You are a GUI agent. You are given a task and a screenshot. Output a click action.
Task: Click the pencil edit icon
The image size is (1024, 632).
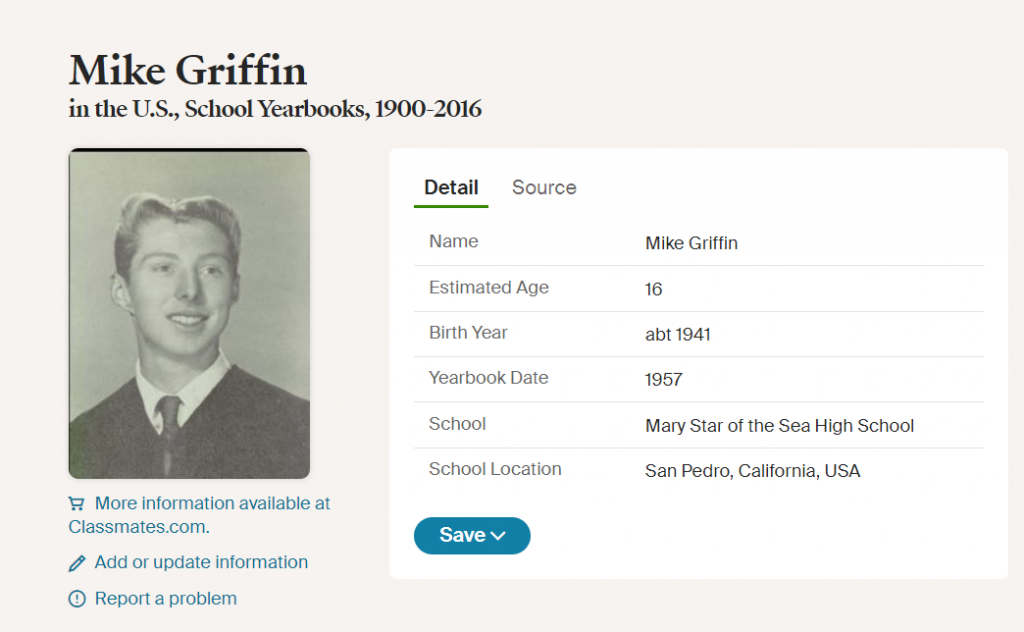[77, 563]
